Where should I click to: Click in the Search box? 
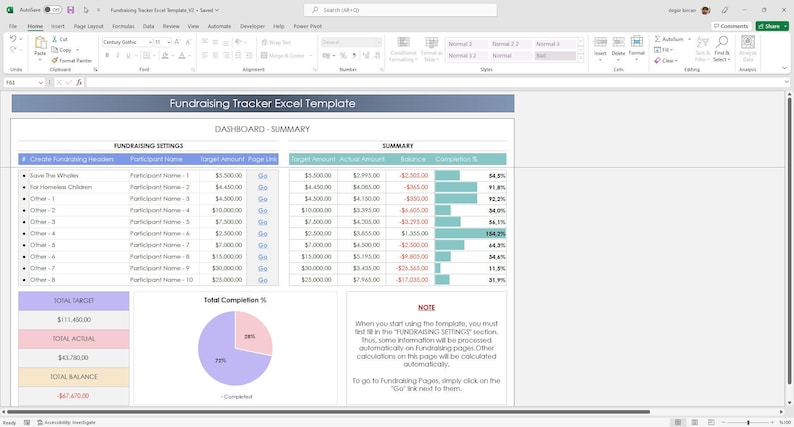click(400, 10)
